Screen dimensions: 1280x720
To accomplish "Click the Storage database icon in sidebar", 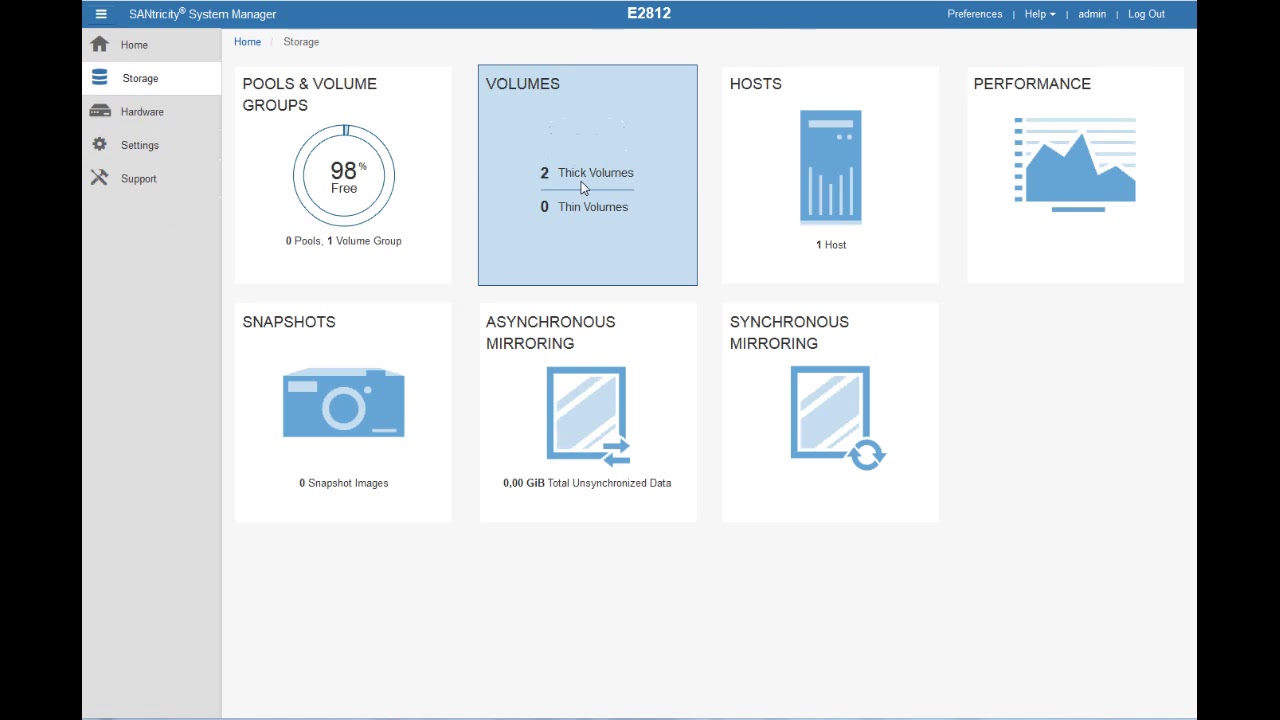I will [x=99, y=78].
